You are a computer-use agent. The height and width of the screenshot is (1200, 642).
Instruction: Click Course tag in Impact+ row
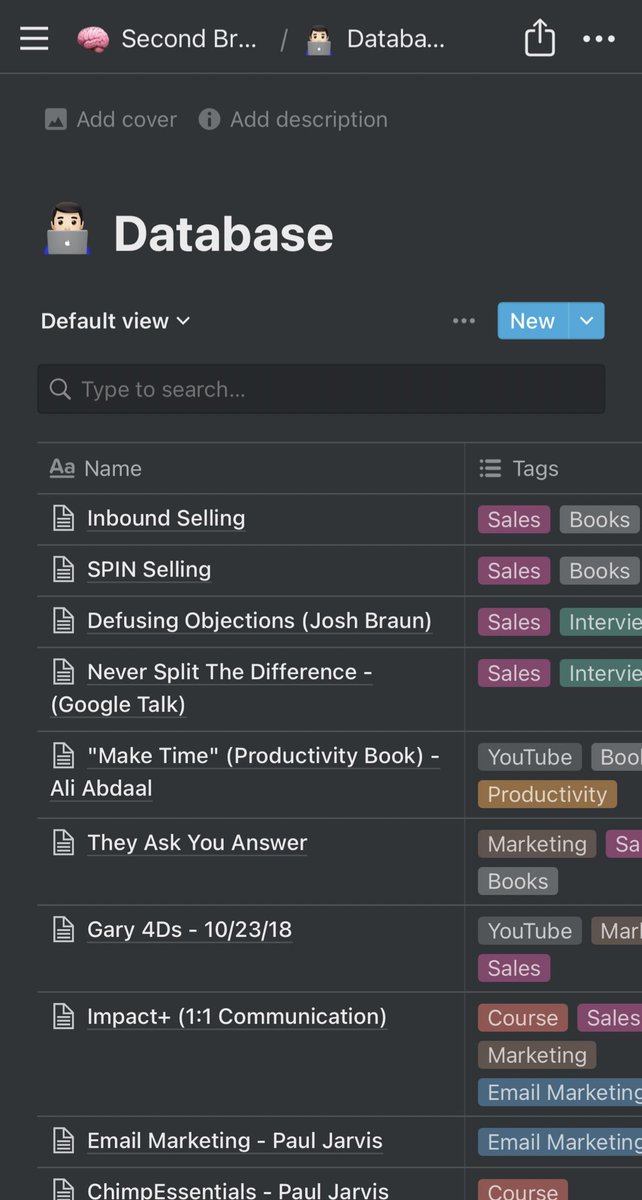[x=523, y=1018]
